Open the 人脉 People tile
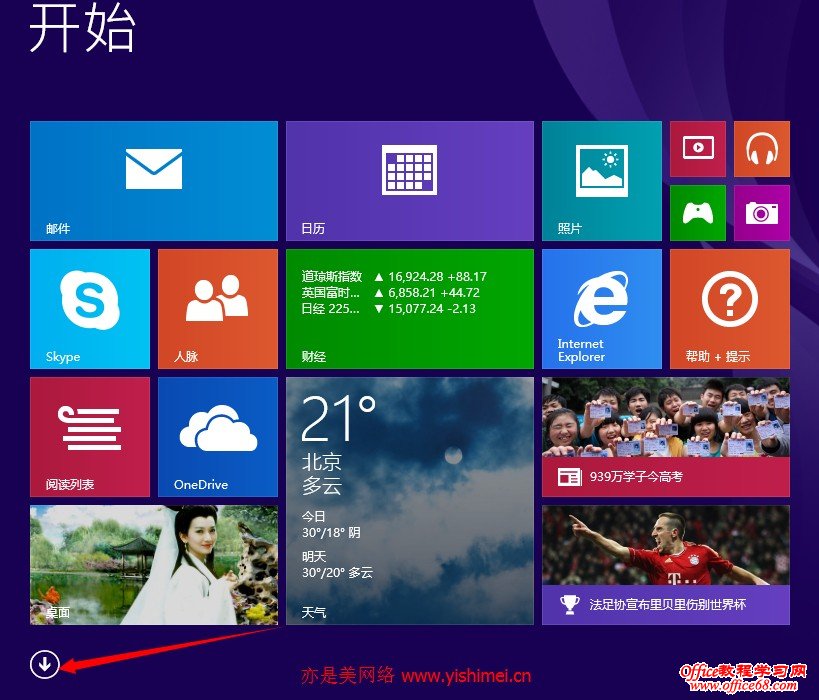Screen dimensions: 819x700 pyautogui.click(x=215, y=308)
